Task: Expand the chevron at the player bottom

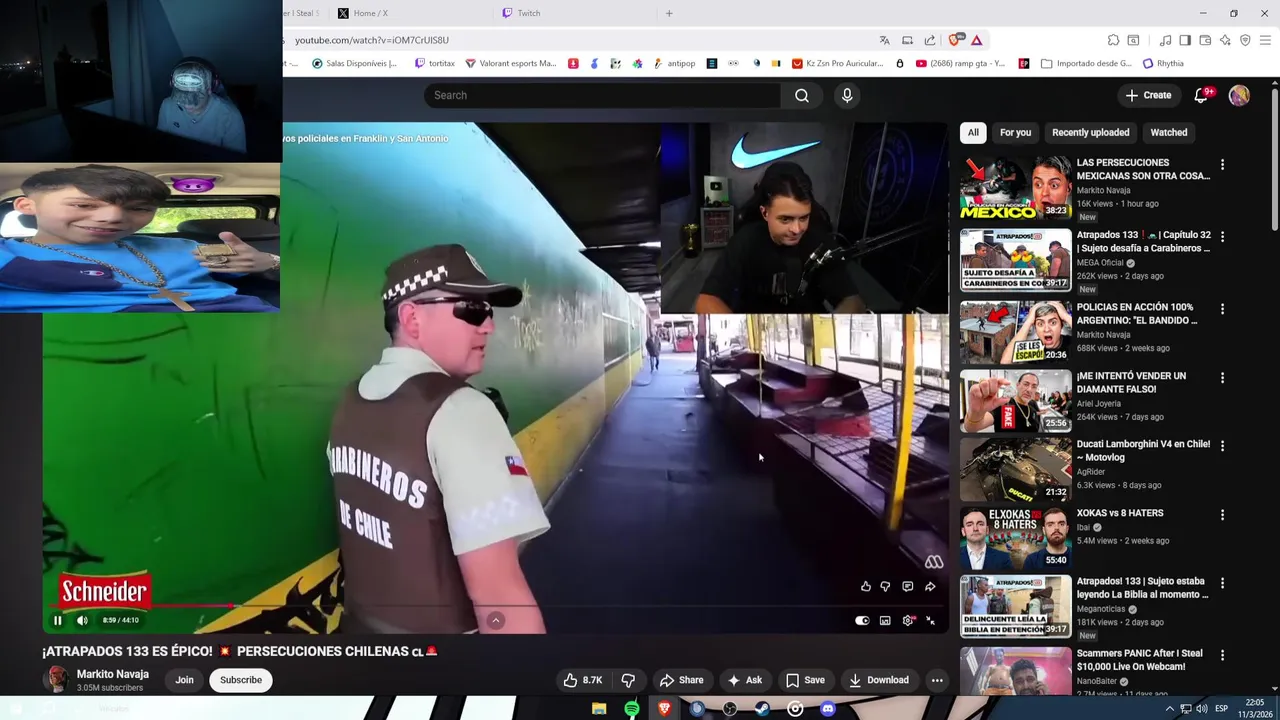Action: pos(495,620)
